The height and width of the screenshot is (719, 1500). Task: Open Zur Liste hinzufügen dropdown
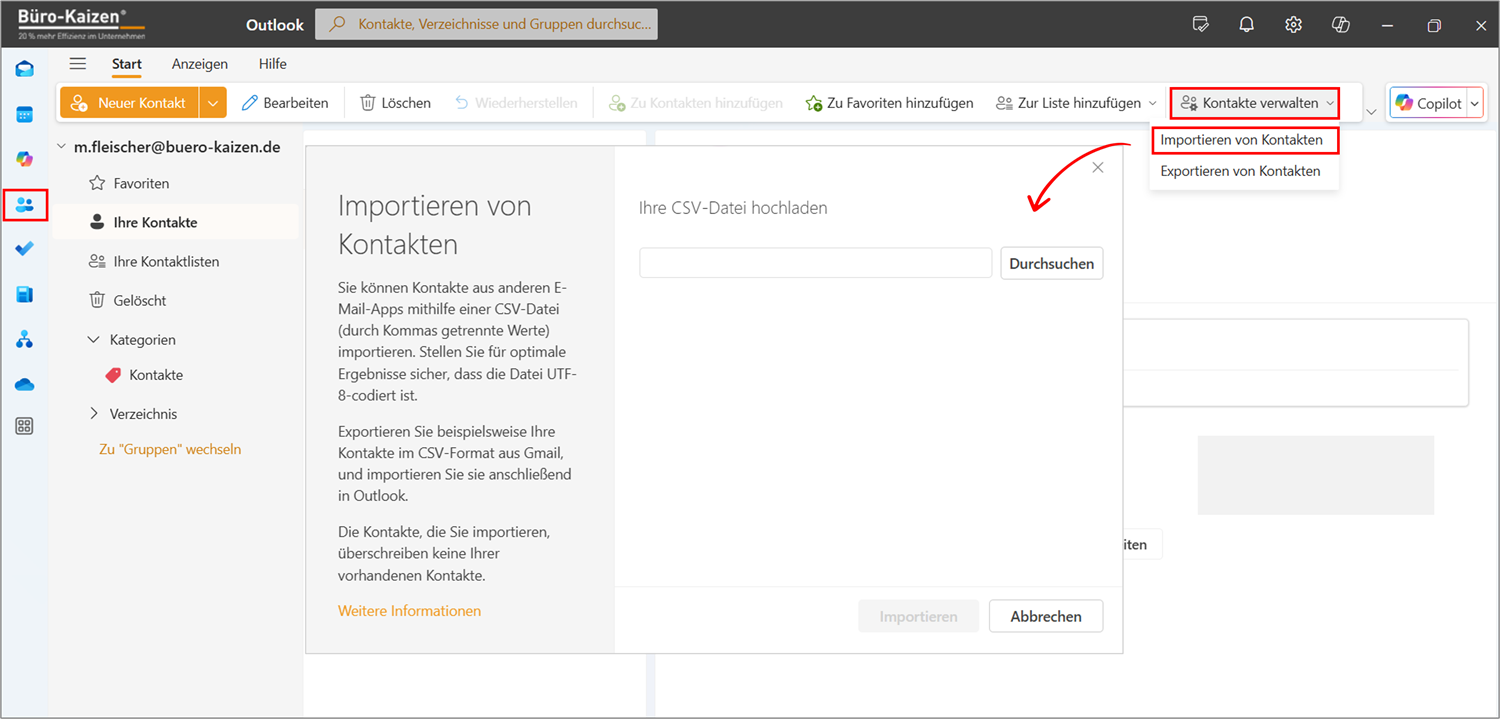click(1076, 103)
